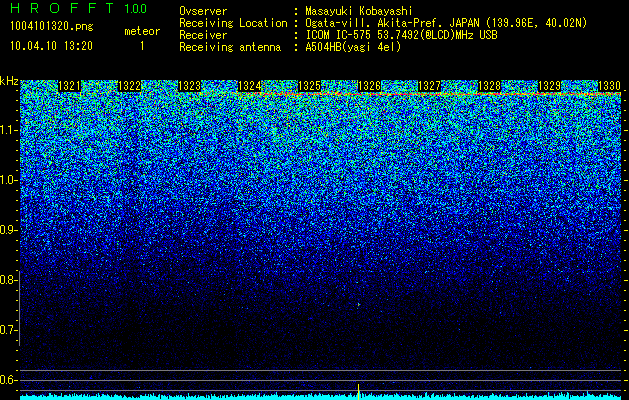This screenshot has height=400, width=629.
Task: Click the 'Receiving Location' label
Action: (x=233, y=23)
